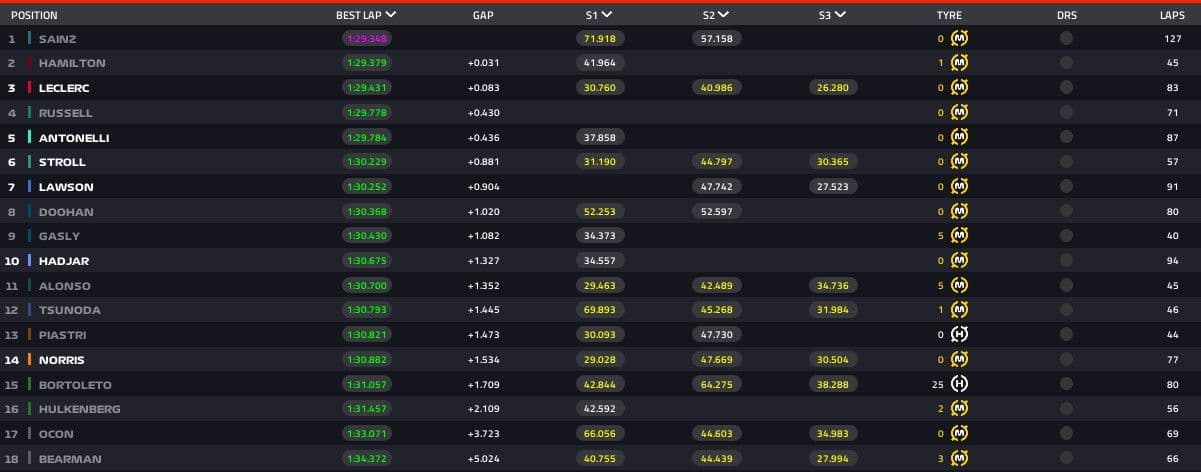Image resolution: width=1201 pixels, height=472 pixels.
Task: Select driver BEARMAN row name
Action: (70, 459)
